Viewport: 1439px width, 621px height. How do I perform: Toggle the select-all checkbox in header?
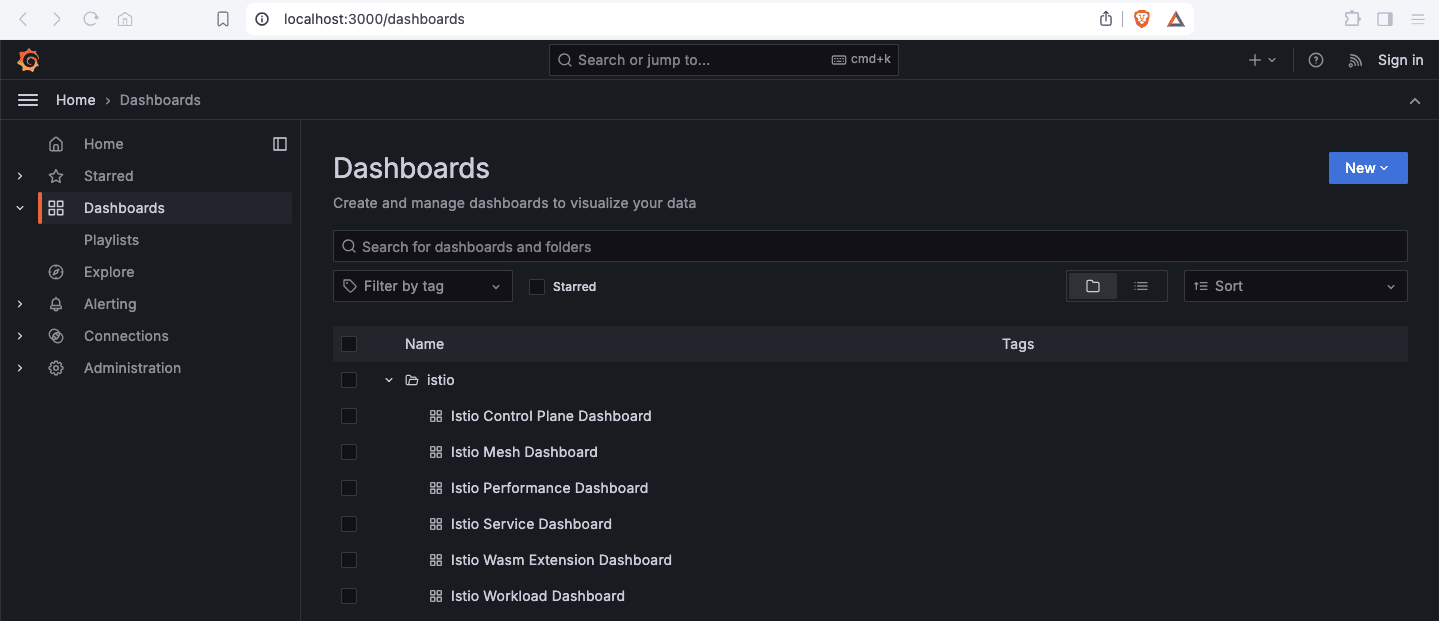coord(349,344)
